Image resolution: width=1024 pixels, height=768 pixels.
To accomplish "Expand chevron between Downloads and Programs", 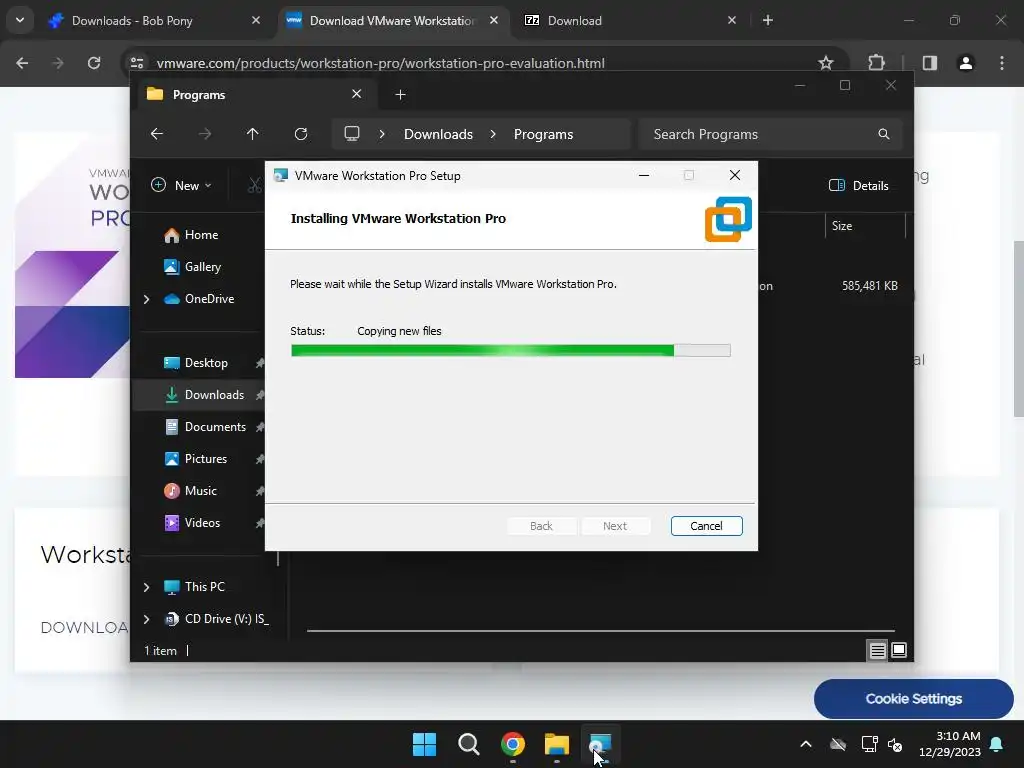I will 493,134.
